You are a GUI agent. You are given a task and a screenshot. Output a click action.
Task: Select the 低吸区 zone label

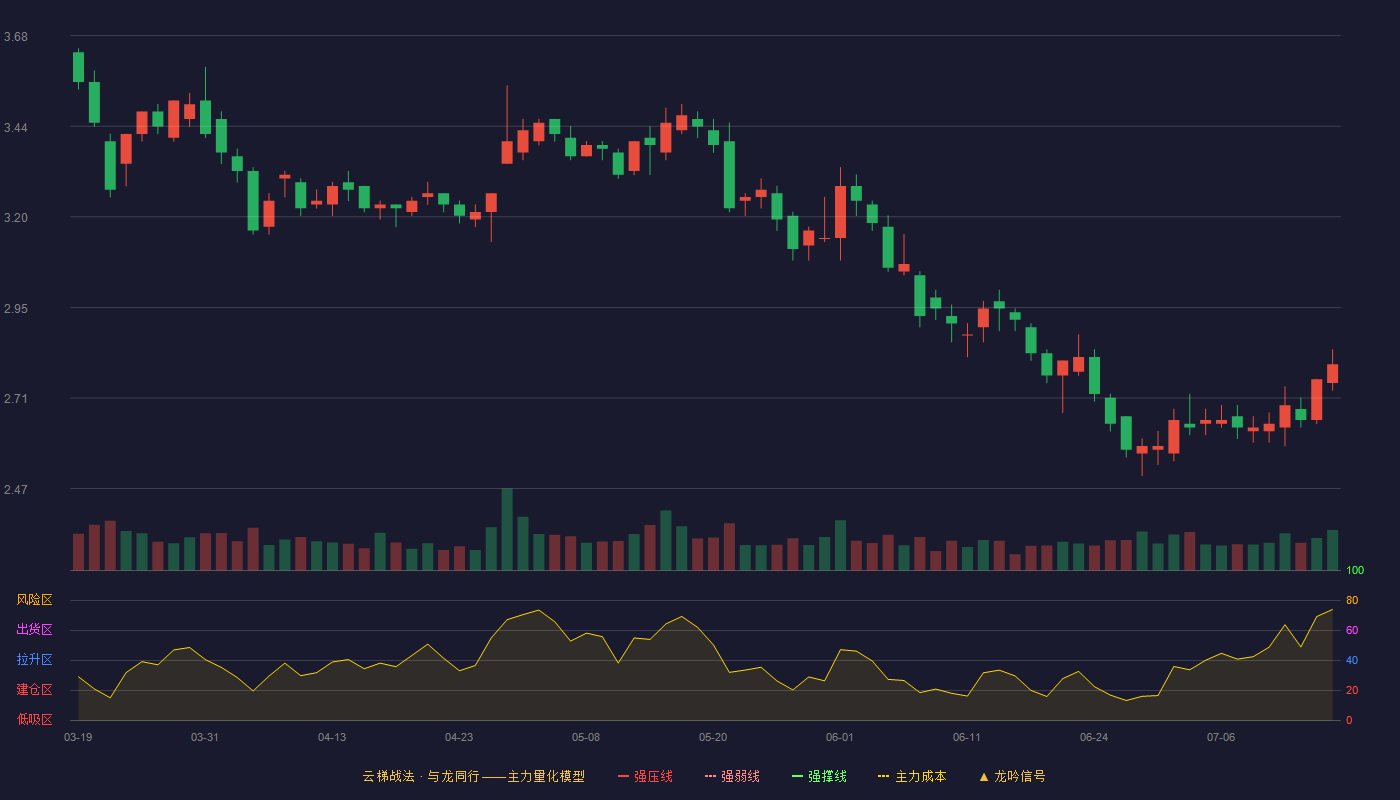(34, 719)
